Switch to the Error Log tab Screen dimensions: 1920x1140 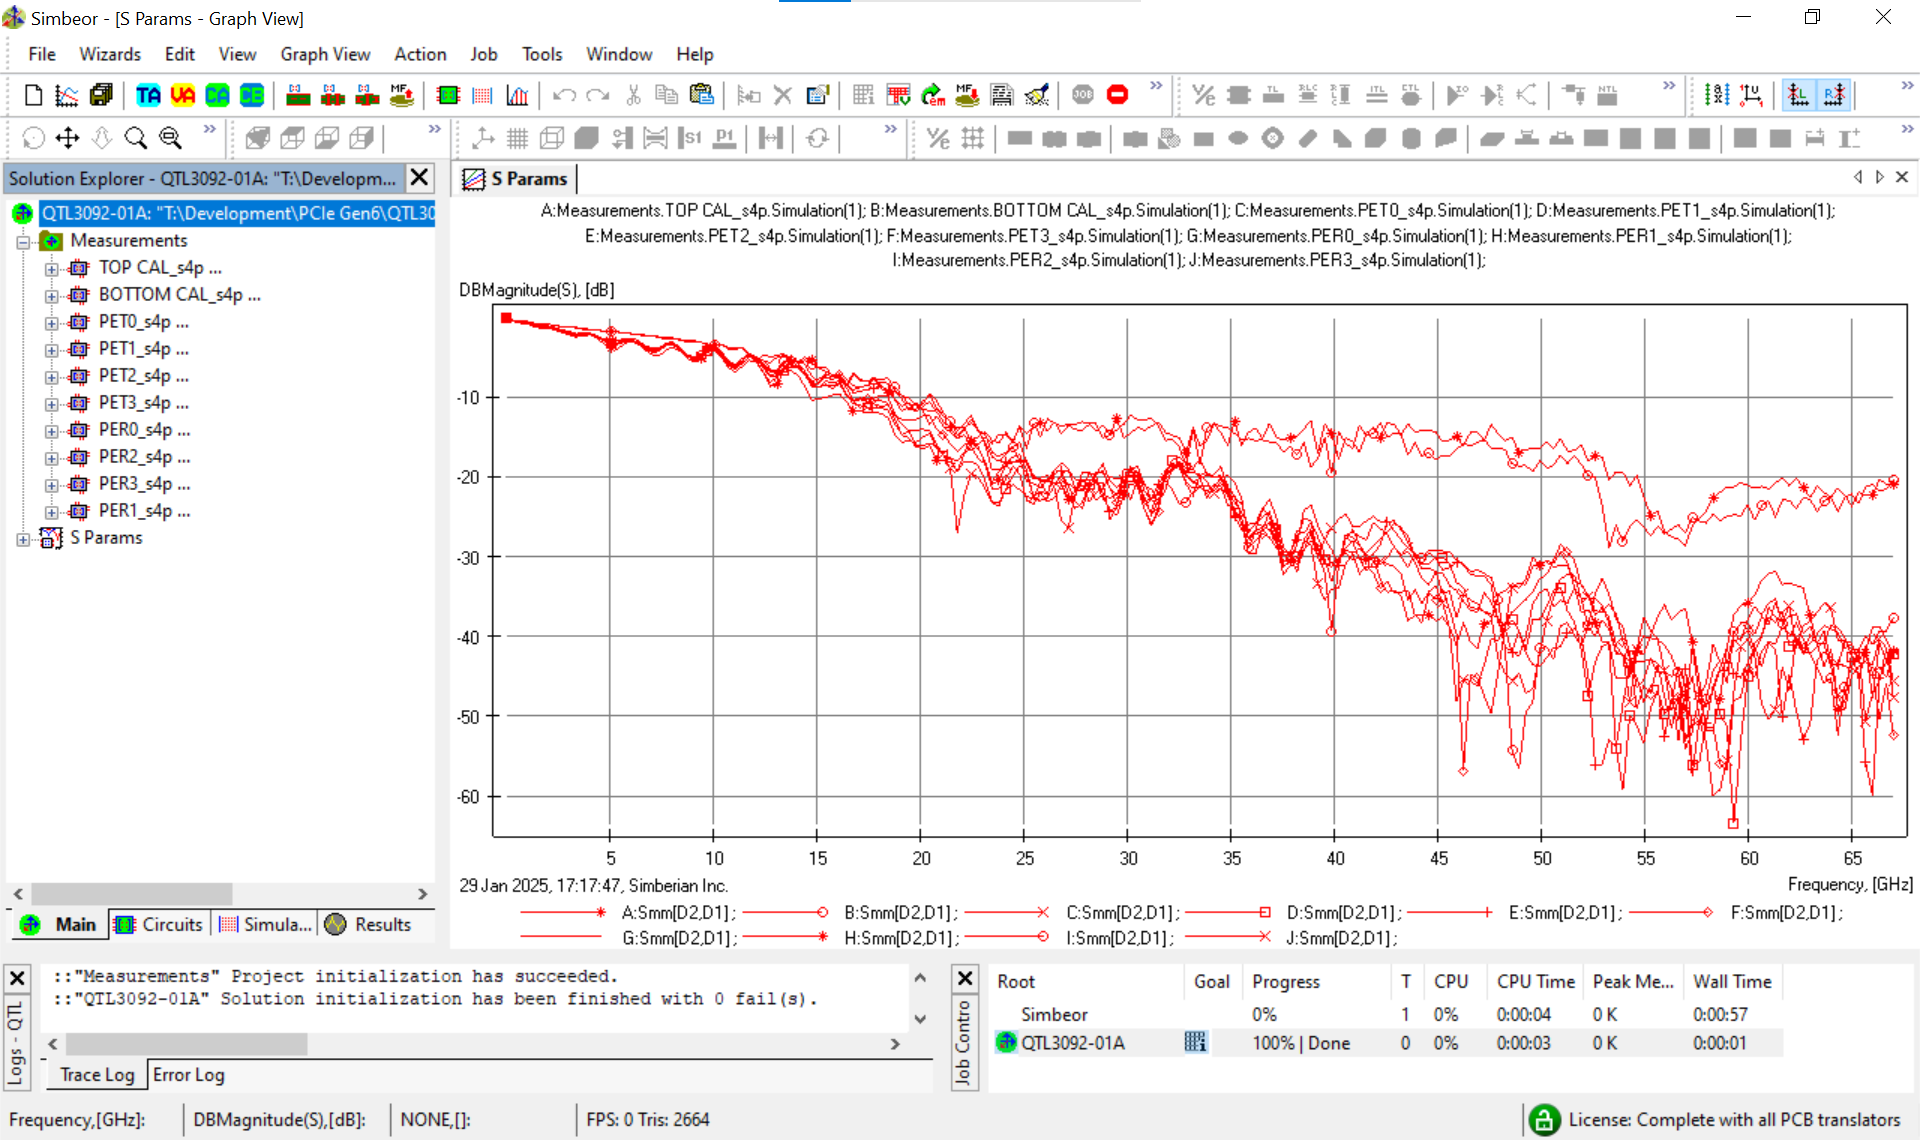189,1074
